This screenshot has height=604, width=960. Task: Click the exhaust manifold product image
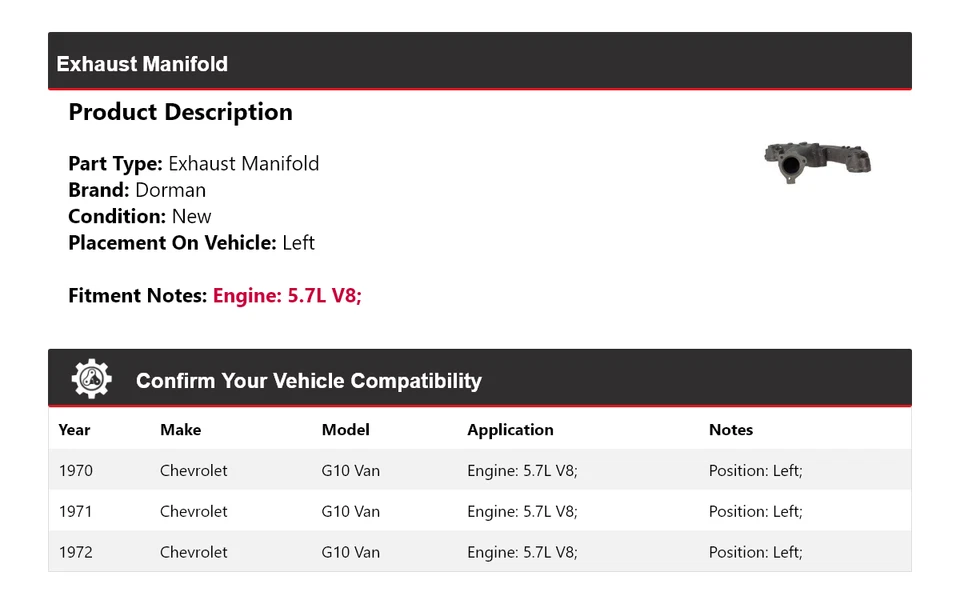tap(817, 161)
